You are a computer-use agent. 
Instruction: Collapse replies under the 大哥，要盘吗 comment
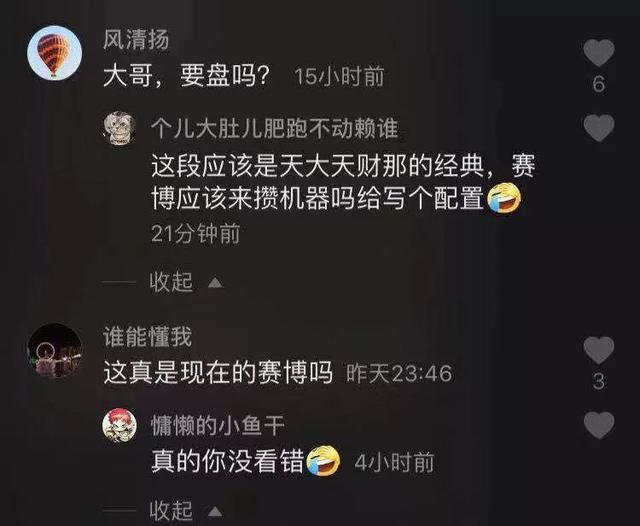[171, 282]
